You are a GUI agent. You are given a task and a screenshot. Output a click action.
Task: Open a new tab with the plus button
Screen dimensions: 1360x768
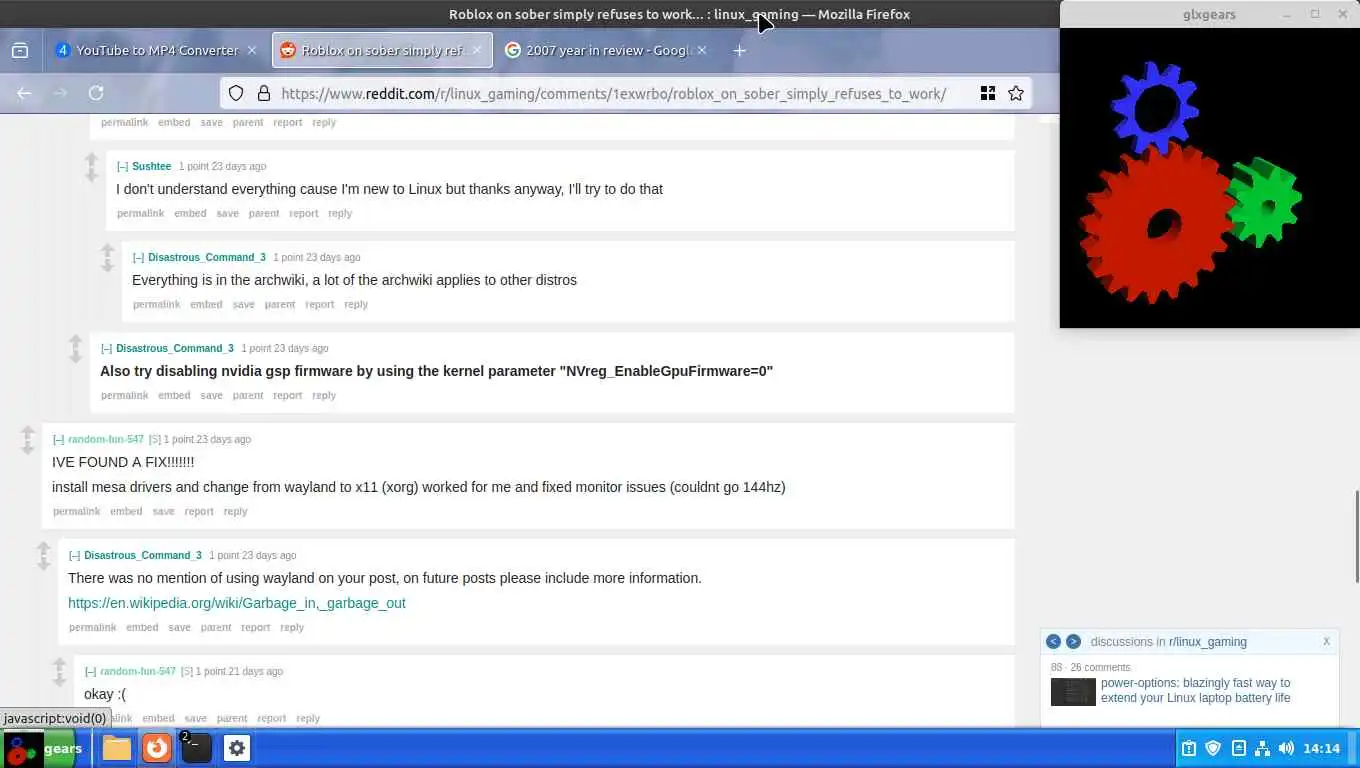[739, 50]
